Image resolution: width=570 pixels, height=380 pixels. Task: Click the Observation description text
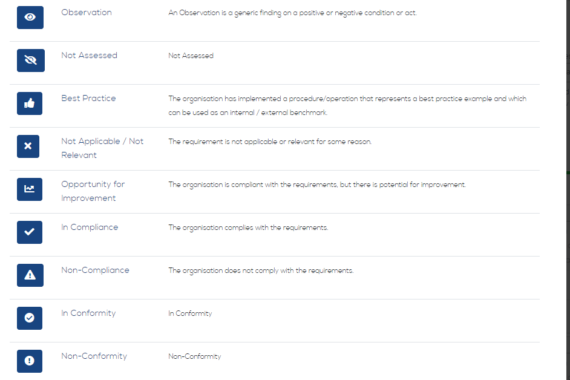(292, 13)
